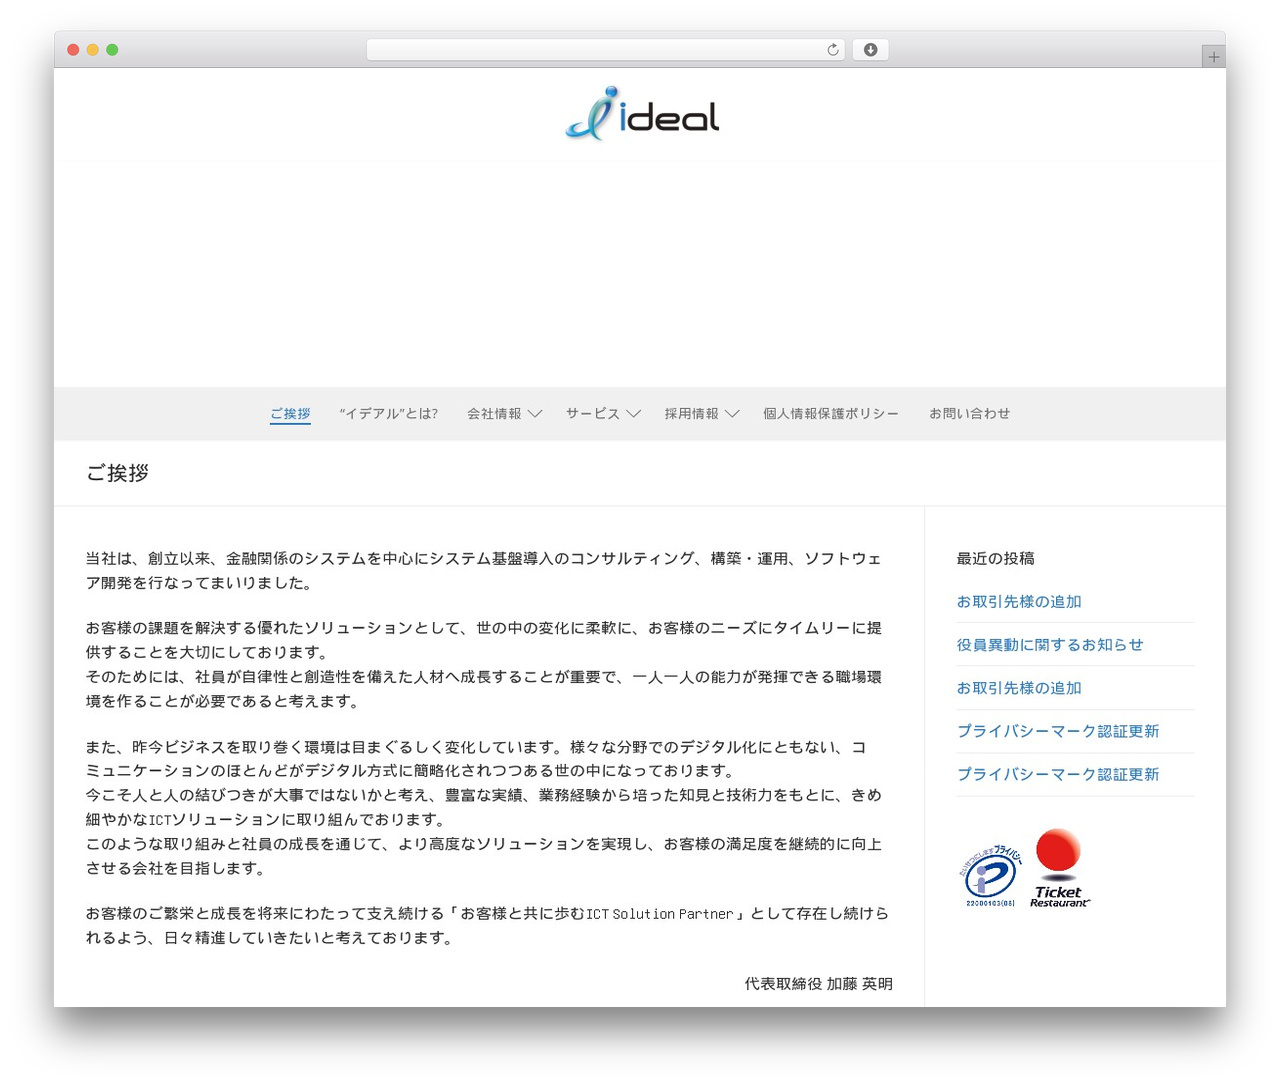This screenshot has height=1084, width=1280.
Task: Maximize the window with green button
Action: coord(112,50)
